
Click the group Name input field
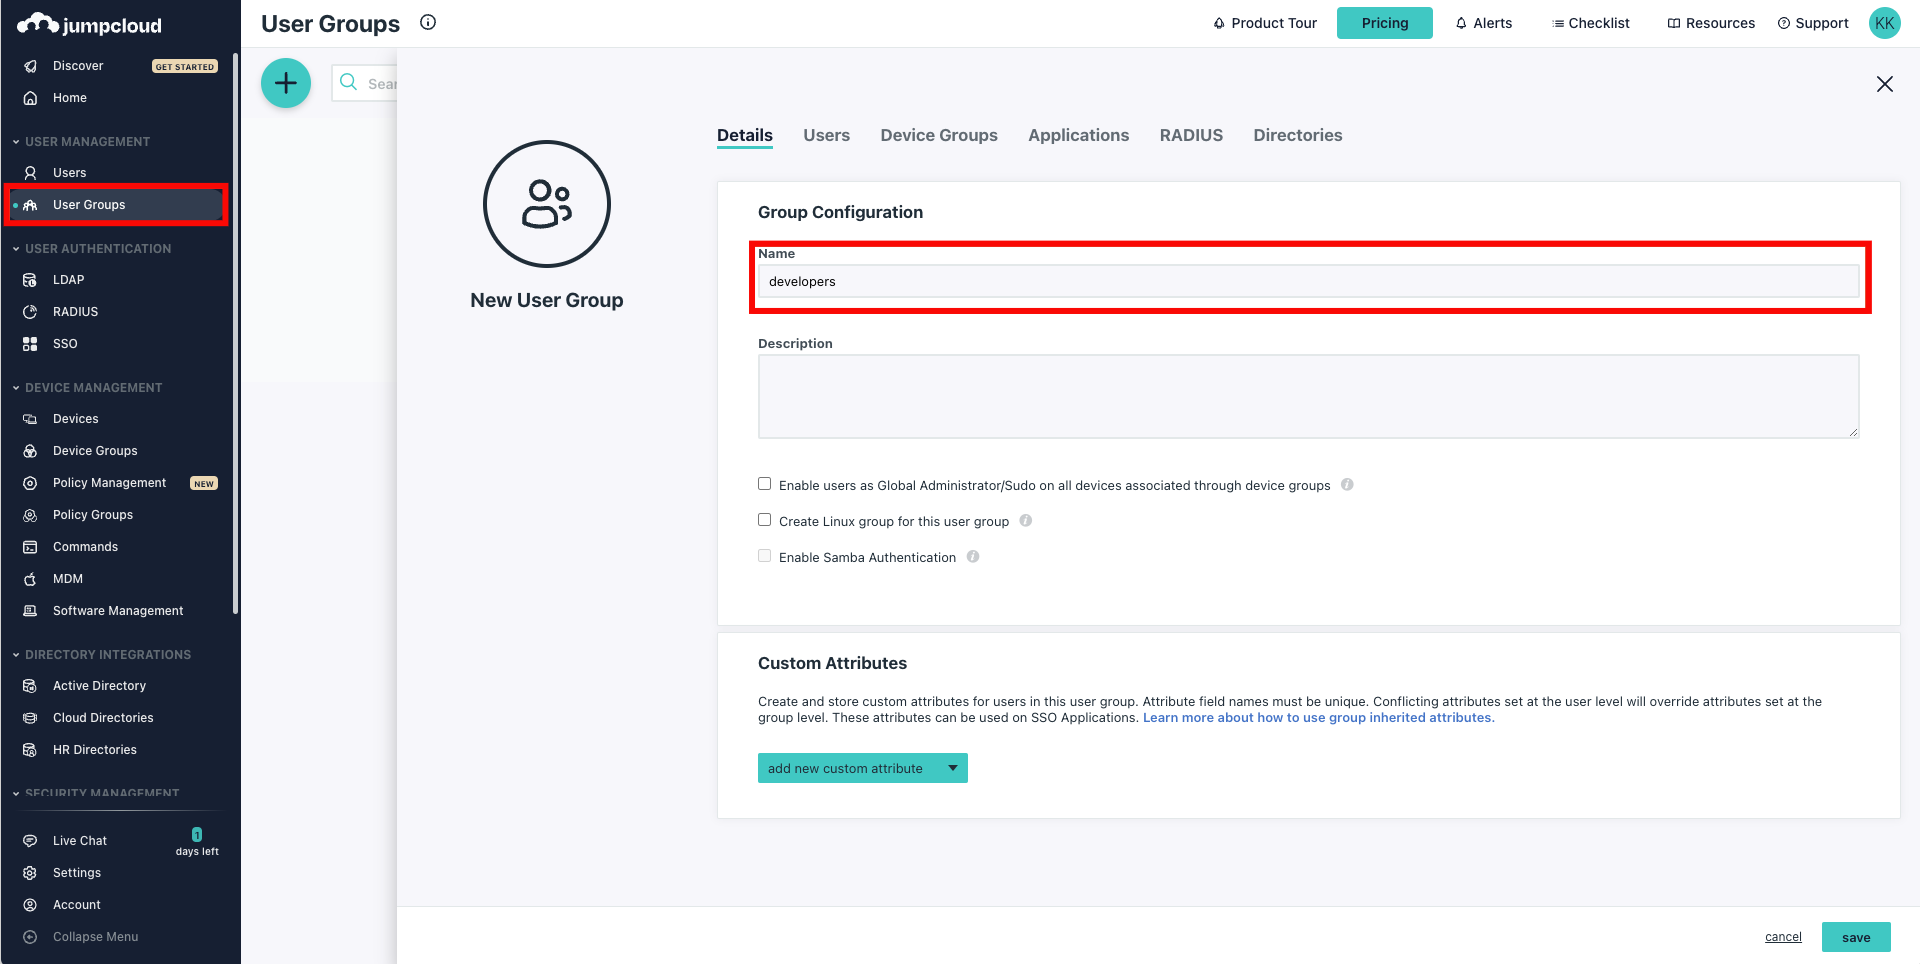pos(1308,281)
